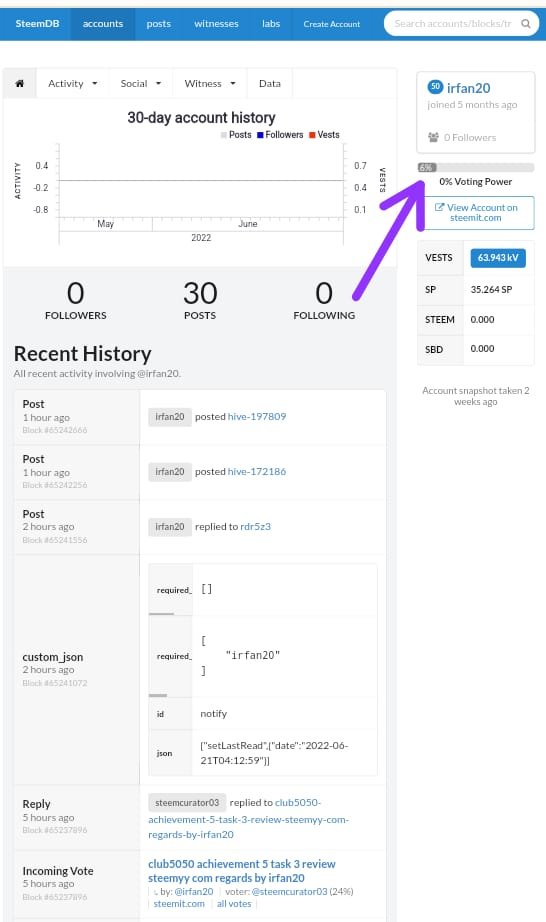Click Block #65242666 text

click(55, 430)
